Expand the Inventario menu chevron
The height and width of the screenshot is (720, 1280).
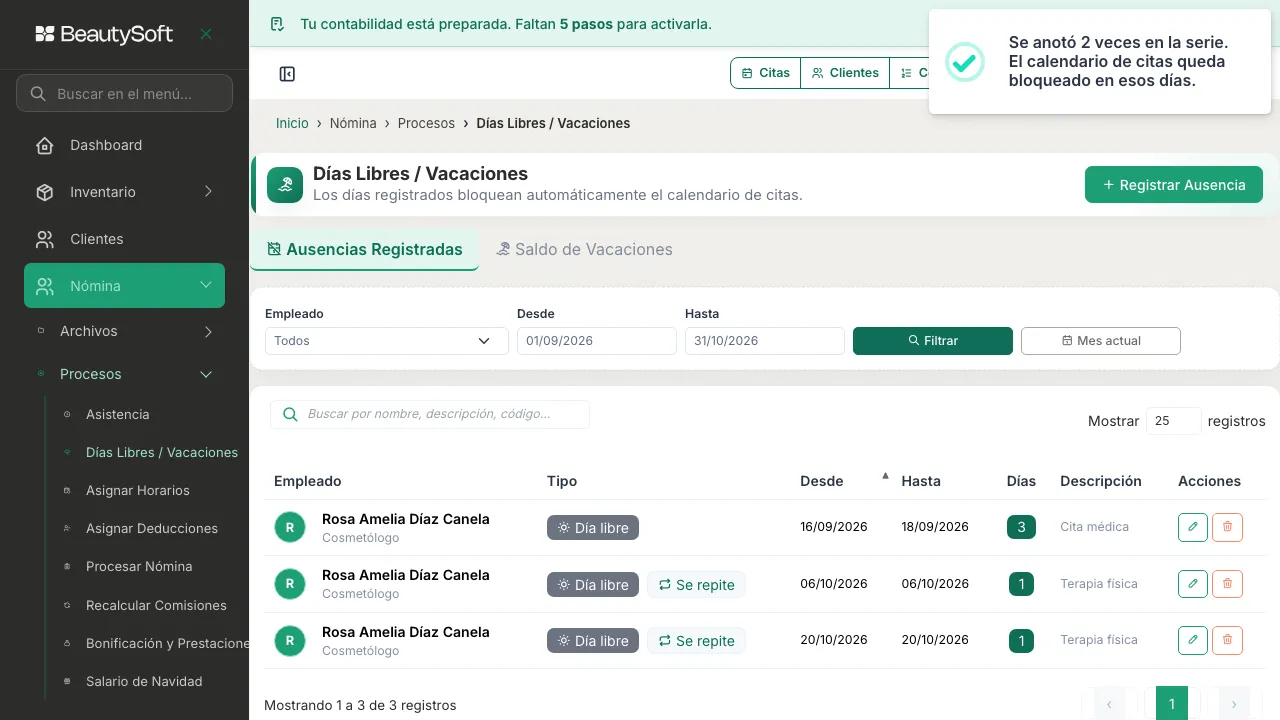pyautogui.click(x=208, y=192)
